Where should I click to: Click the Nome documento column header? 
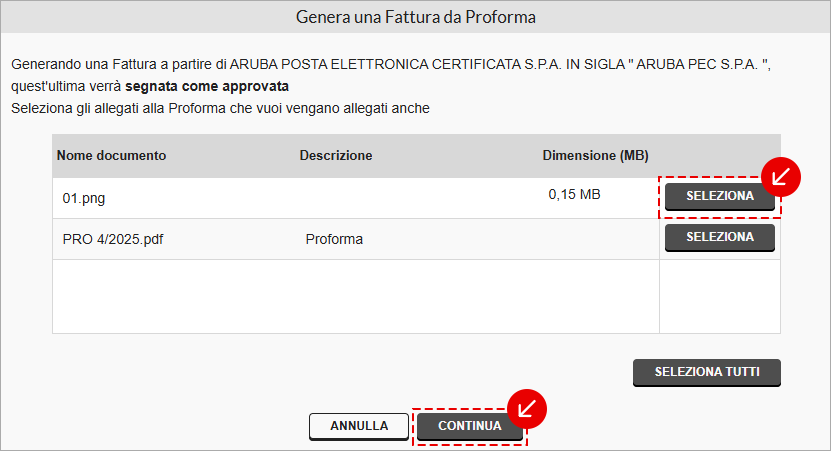[x=111, y=155]
